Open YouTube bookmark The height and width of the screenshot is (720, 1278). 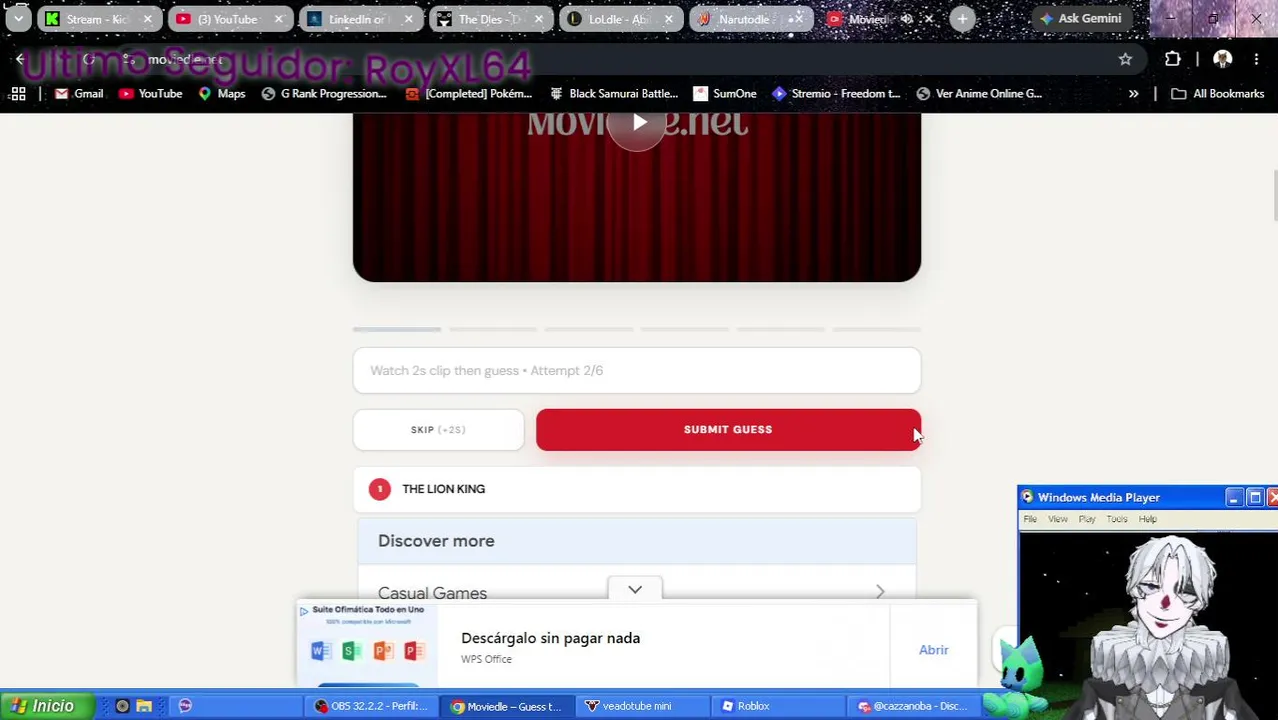(150, 94)
